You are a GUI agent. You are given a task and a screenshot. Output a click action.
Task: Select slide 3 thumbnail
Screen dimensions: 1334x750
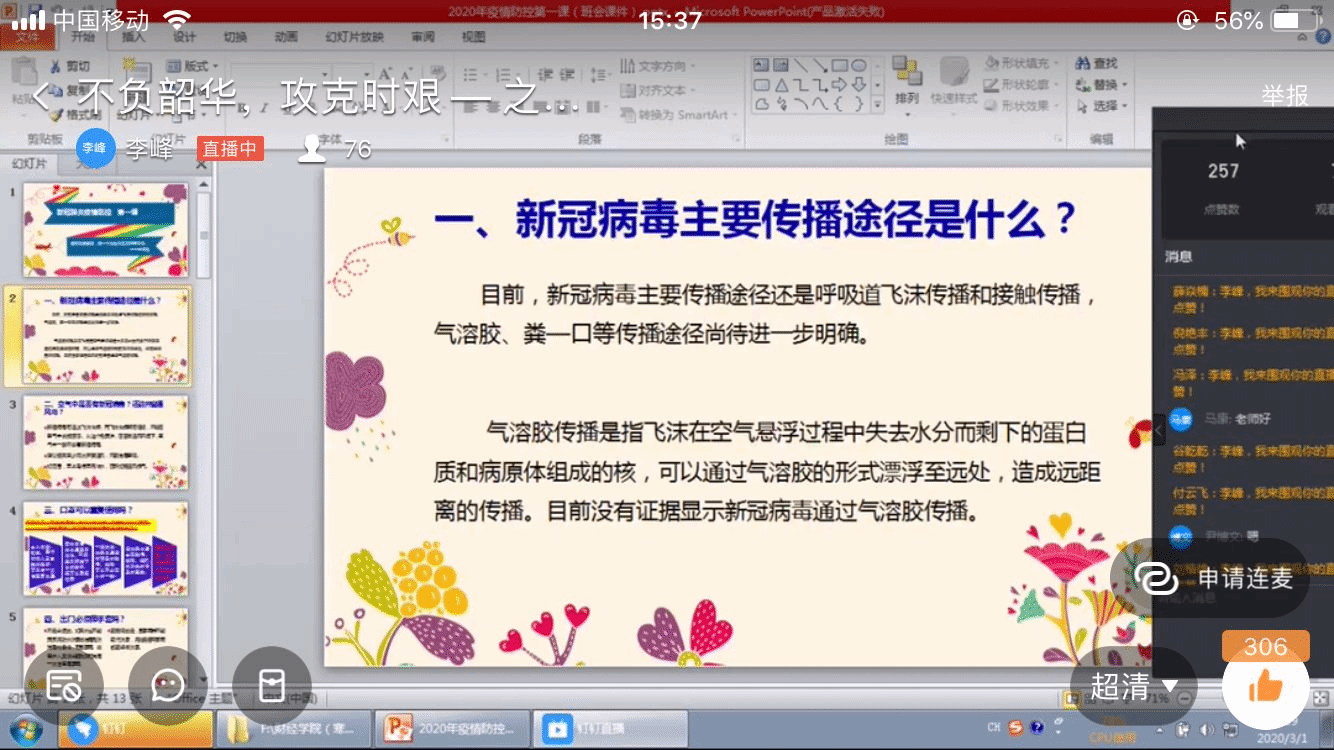click(x=106, y=443)
